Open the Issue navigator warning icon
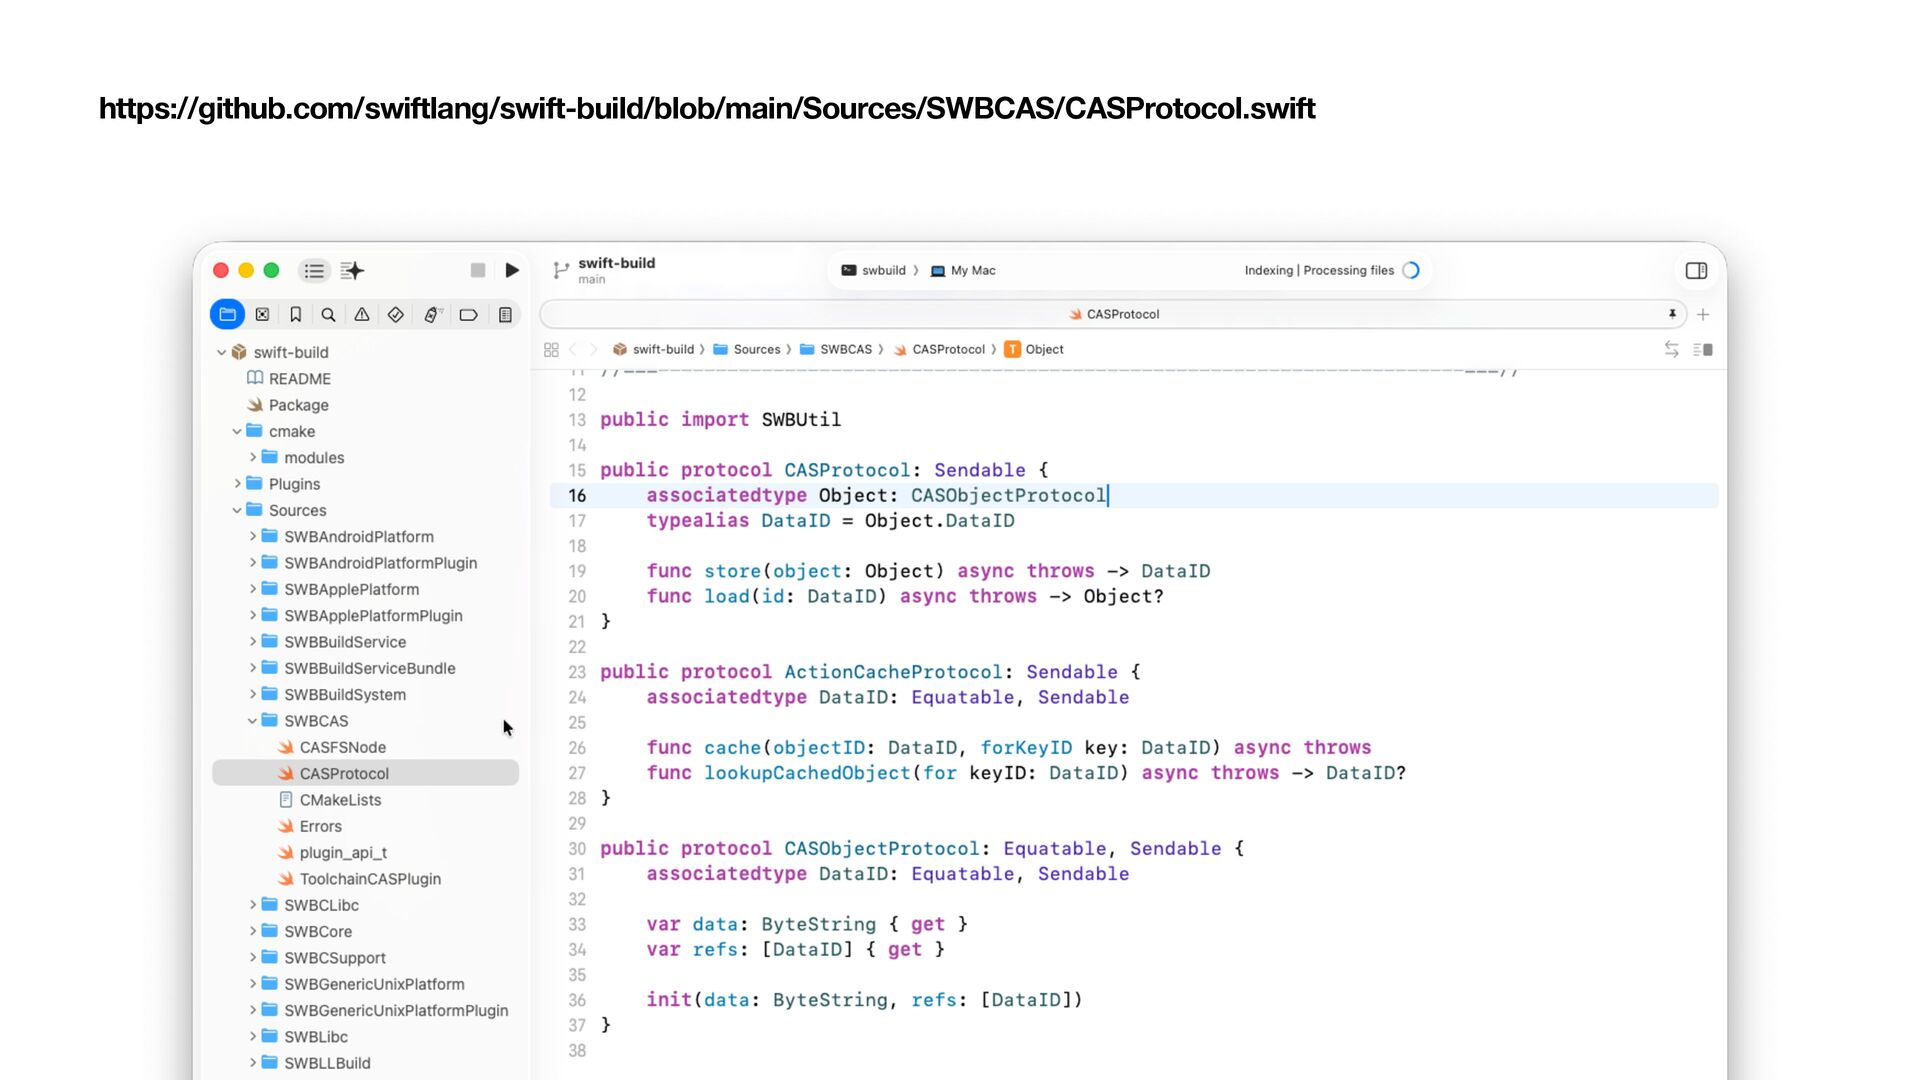This screenshot has height=1080, width=1920. [362, 315]
